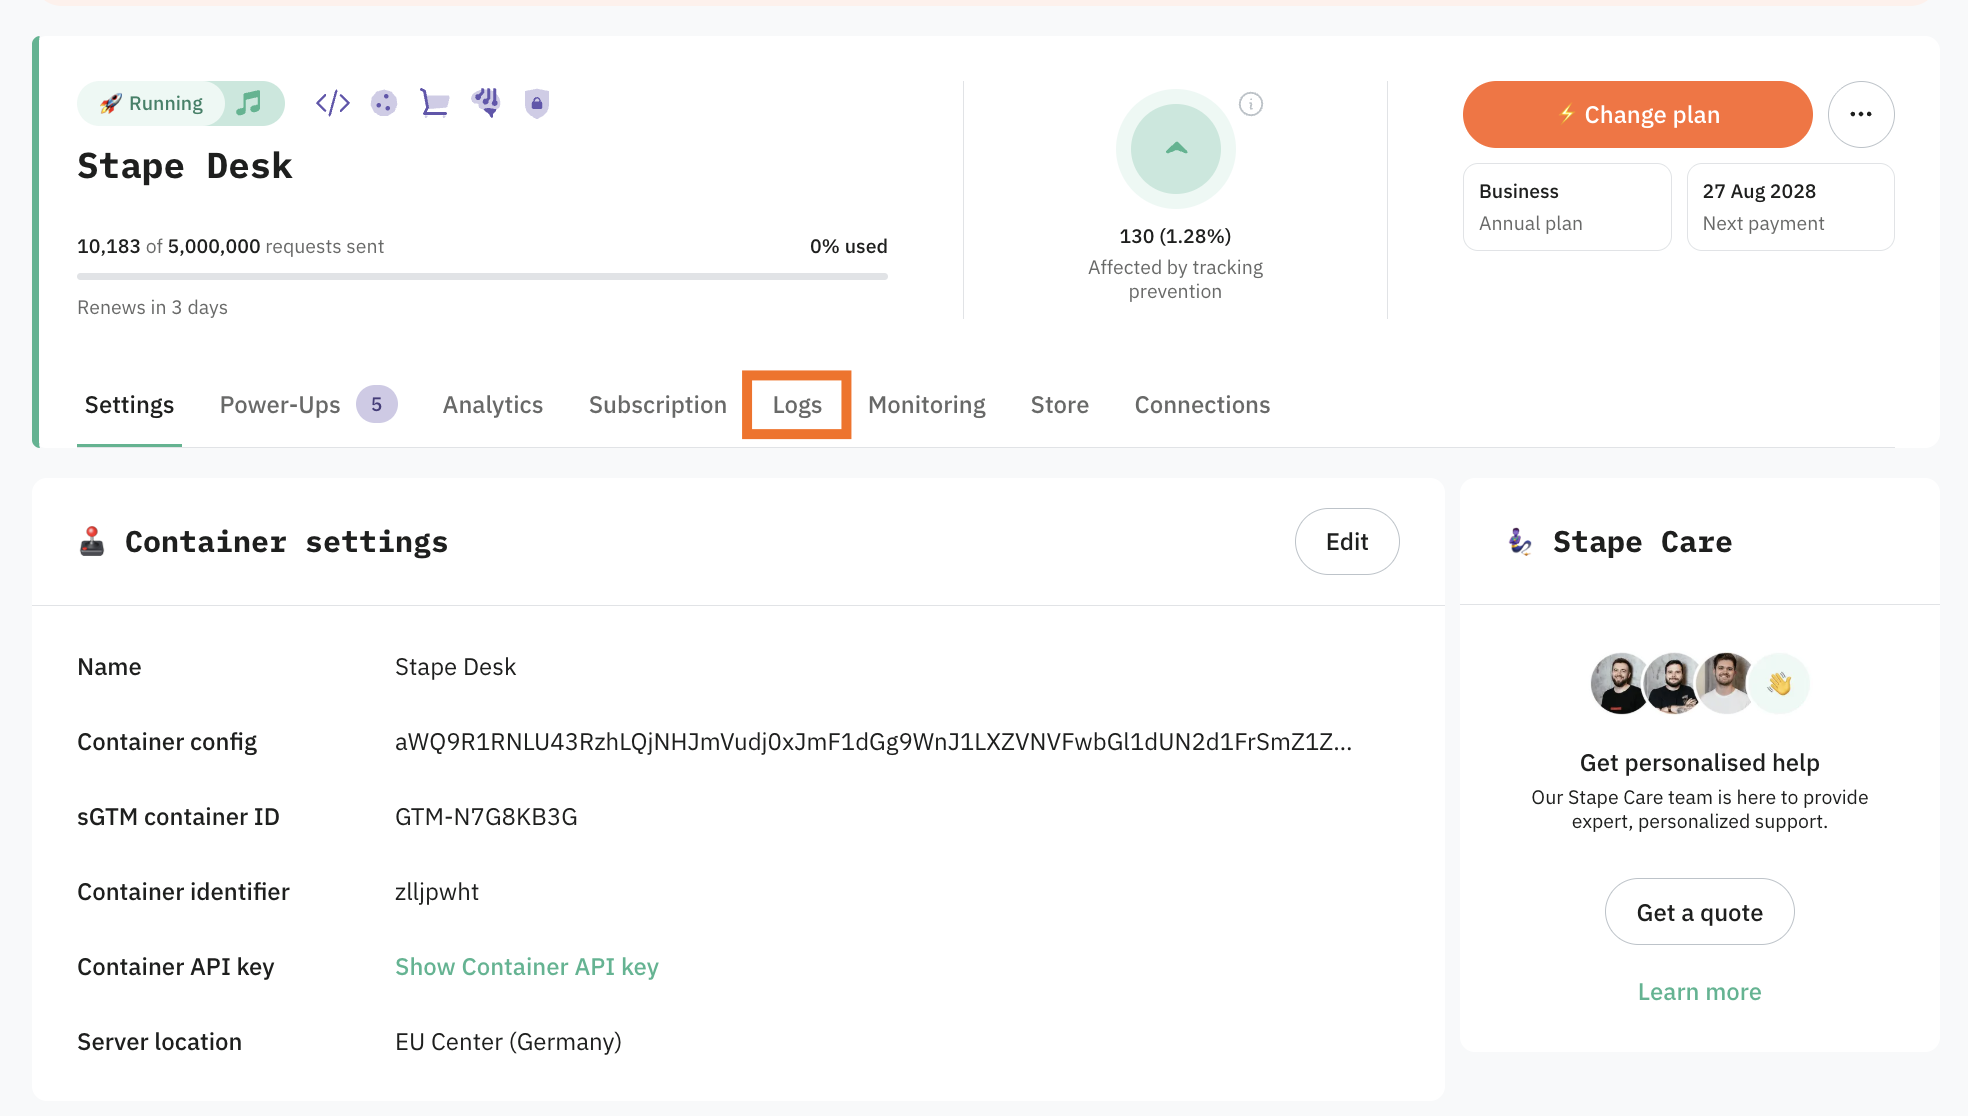Image resolution: width=1968 pixels, height=1116 pixels.
Task: Click the container config value string
Action: tap(873, 742)
